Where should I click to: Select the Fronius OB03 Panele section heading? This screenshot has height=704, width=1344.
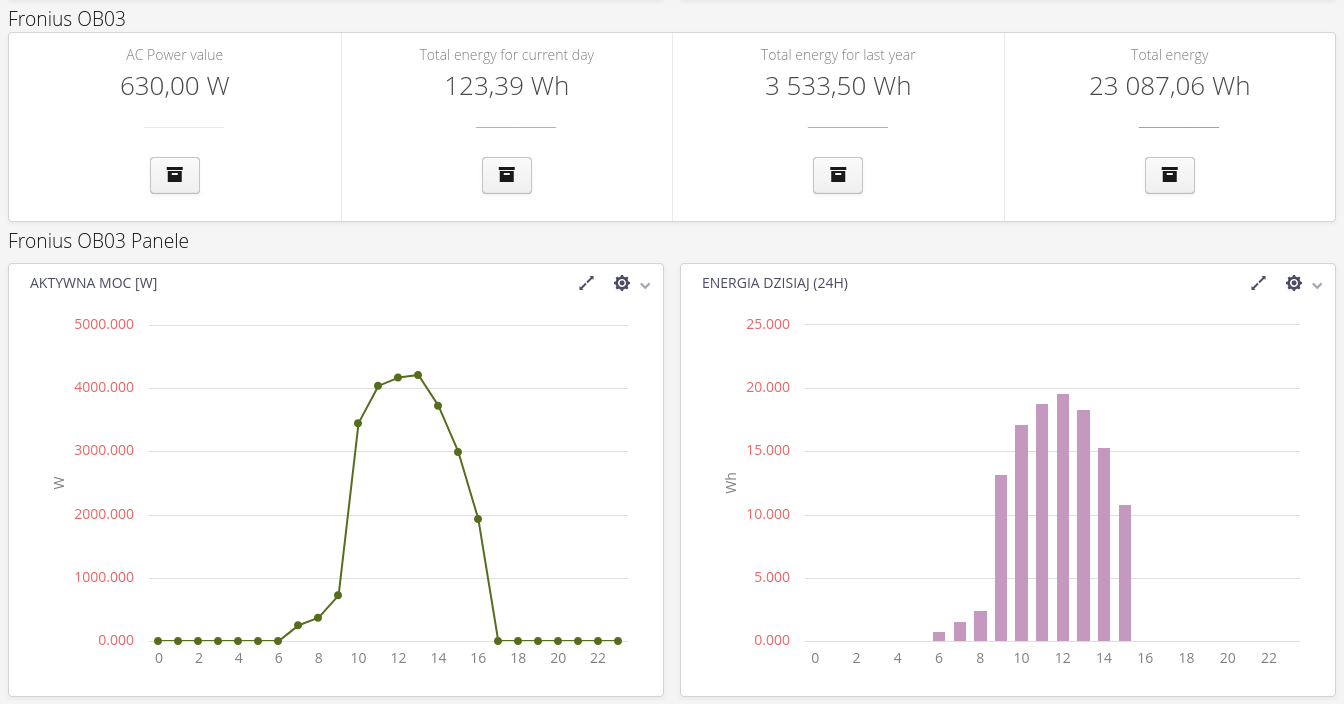98,241
